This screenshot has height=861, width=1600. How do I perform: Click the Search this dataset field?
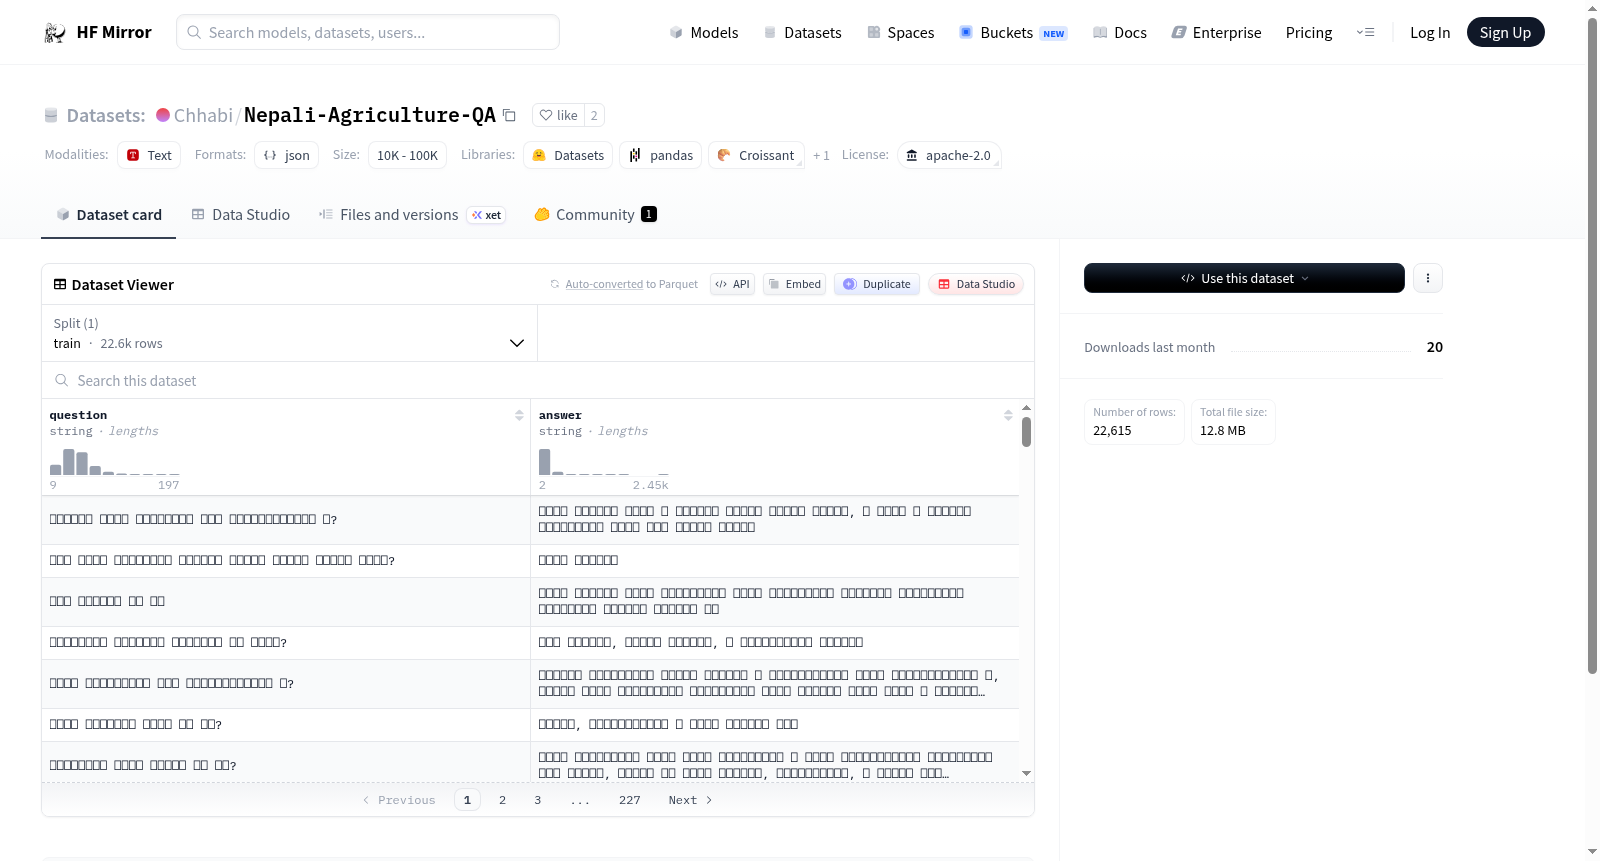point(538,381)
